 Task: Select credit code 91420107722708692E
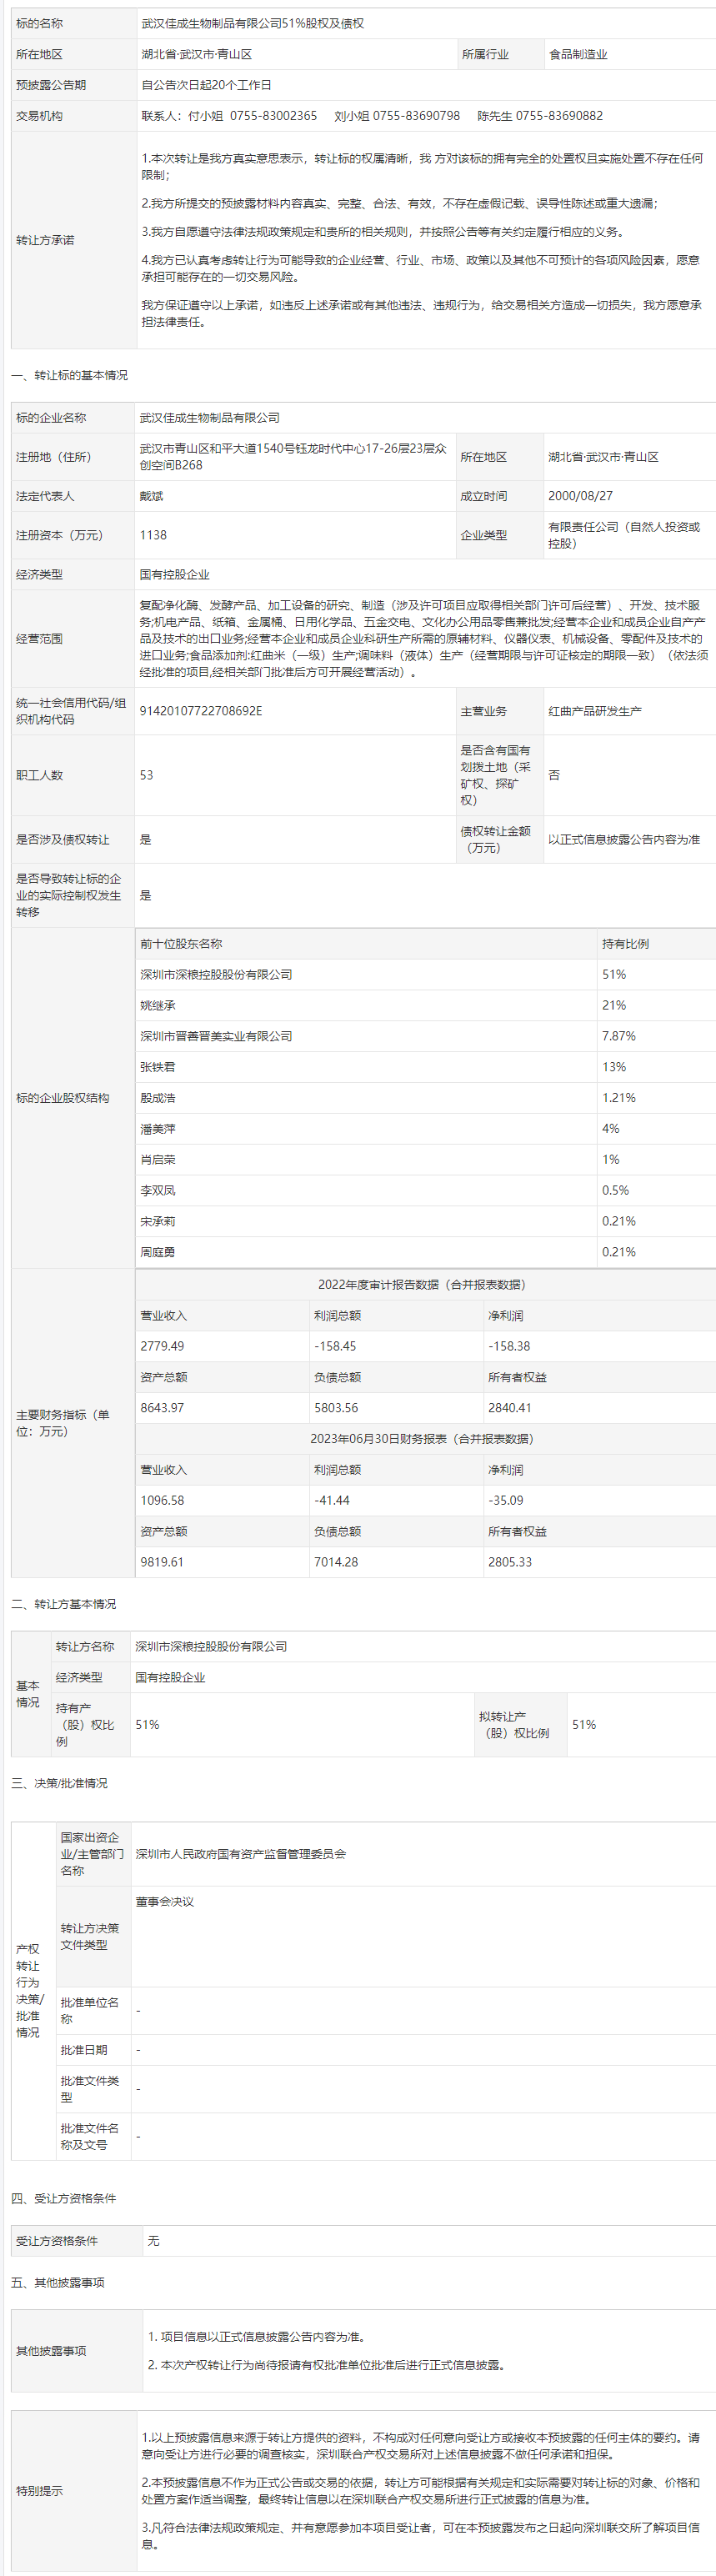click(201, 711)
